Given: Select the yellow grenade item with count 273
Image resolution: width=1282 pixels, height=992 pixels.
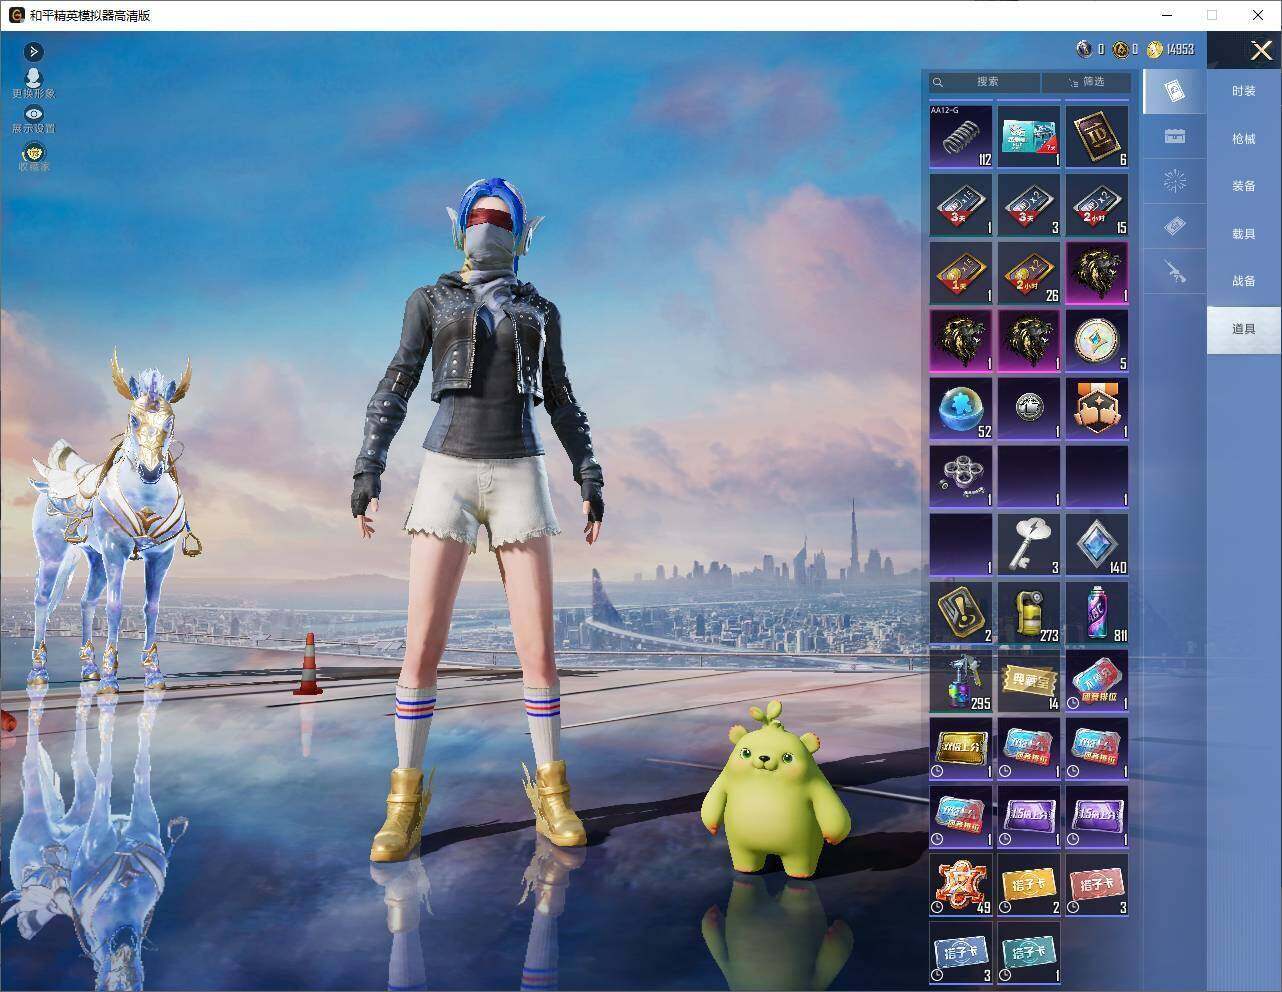Looking at the screenshot, I should 1029,612.
